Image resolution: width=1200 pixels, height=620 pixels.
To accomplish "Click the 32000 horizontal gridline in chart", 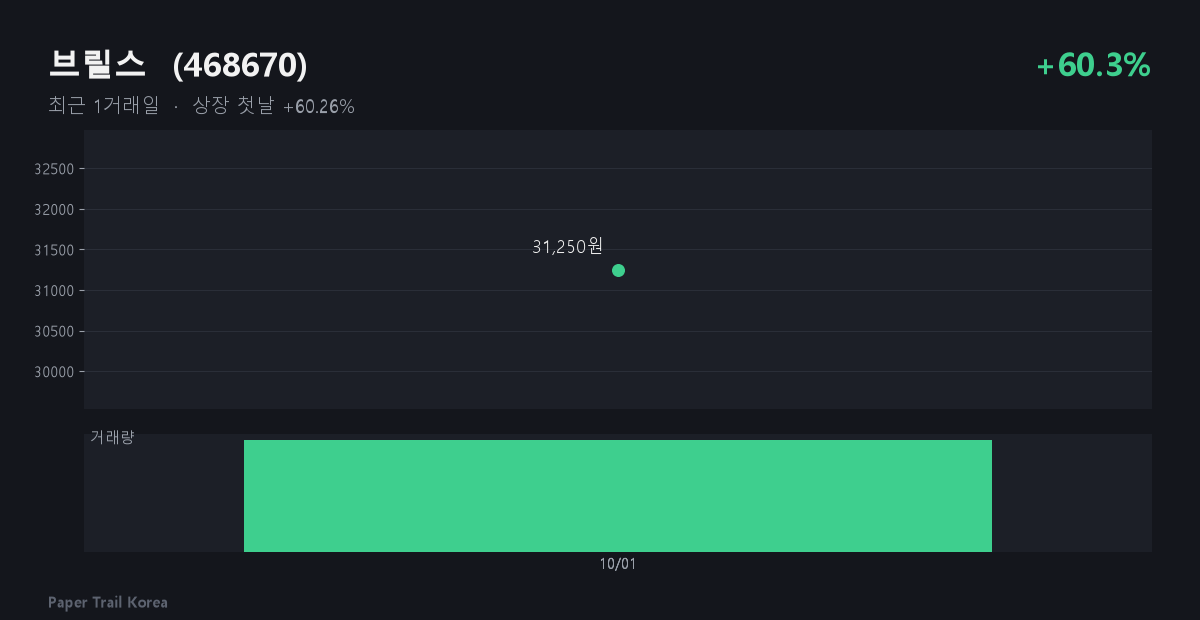I will [x=618, y=209].
